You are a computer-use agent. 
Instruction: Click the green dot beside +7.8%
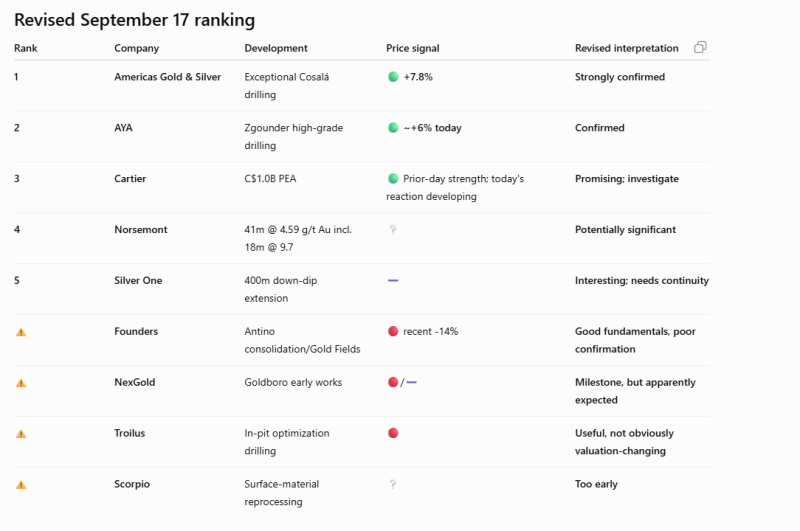(393, 77)
